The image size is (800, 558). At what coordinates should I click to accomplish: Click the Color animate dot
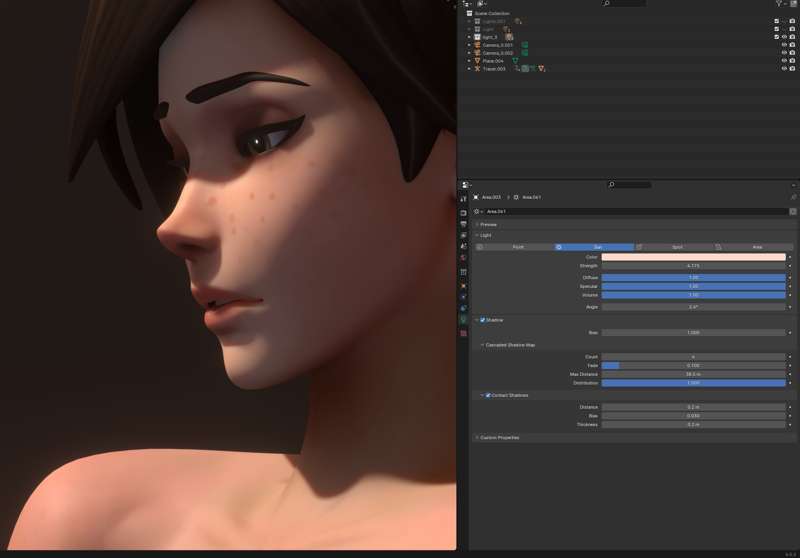coord(790,257)
